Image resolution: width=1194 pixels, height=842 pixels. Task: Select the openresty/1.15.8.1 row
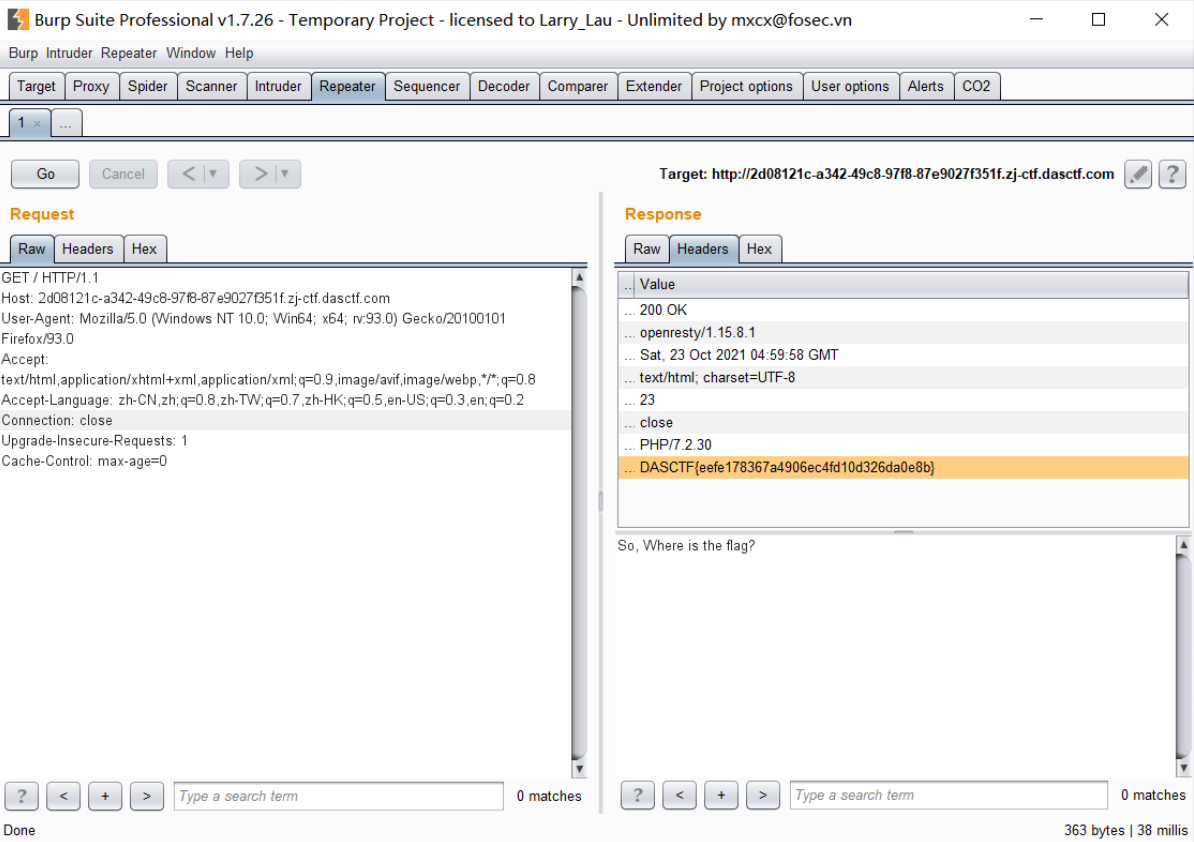coord(903,333)
